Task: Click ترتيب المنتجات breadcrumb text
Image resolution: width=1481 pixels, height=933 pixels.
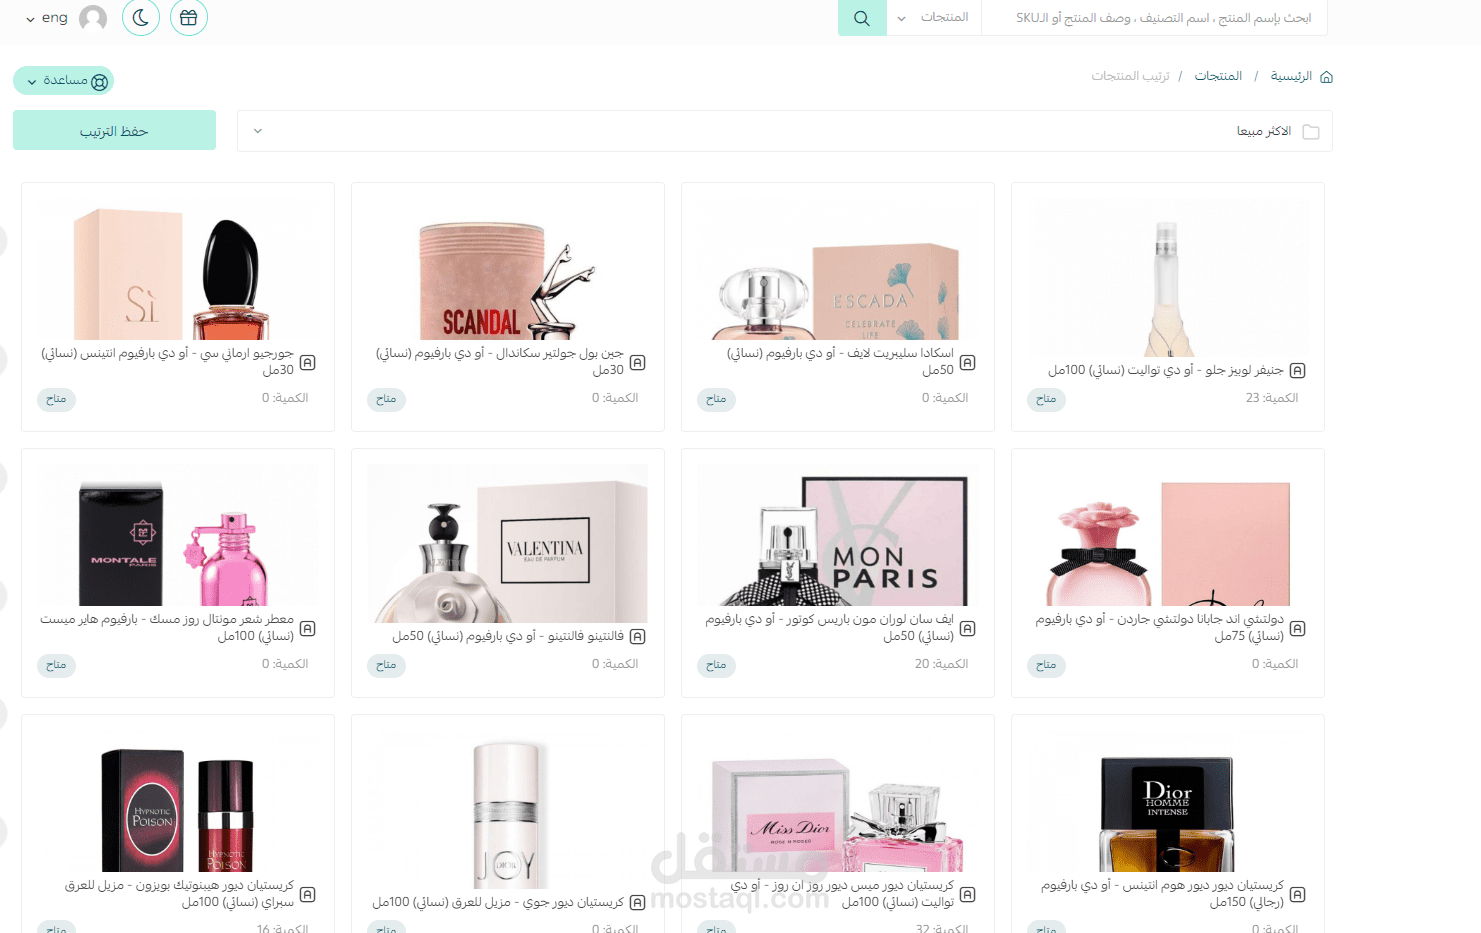Action: coord(1130,76)
